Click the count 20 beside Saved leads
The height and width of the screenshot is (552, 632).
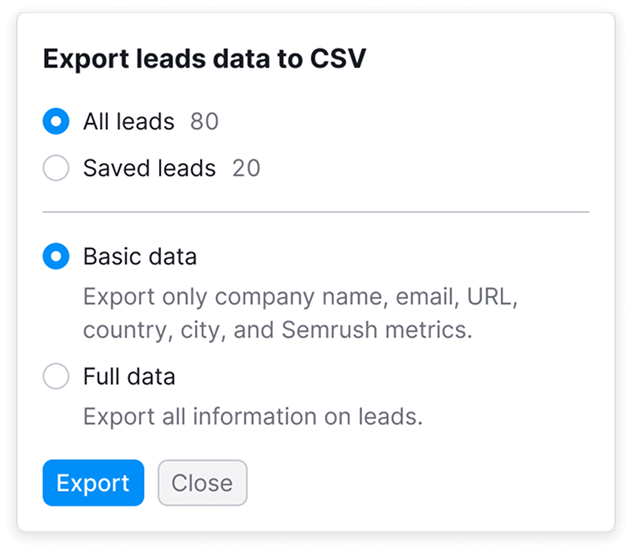pos(246,168)
